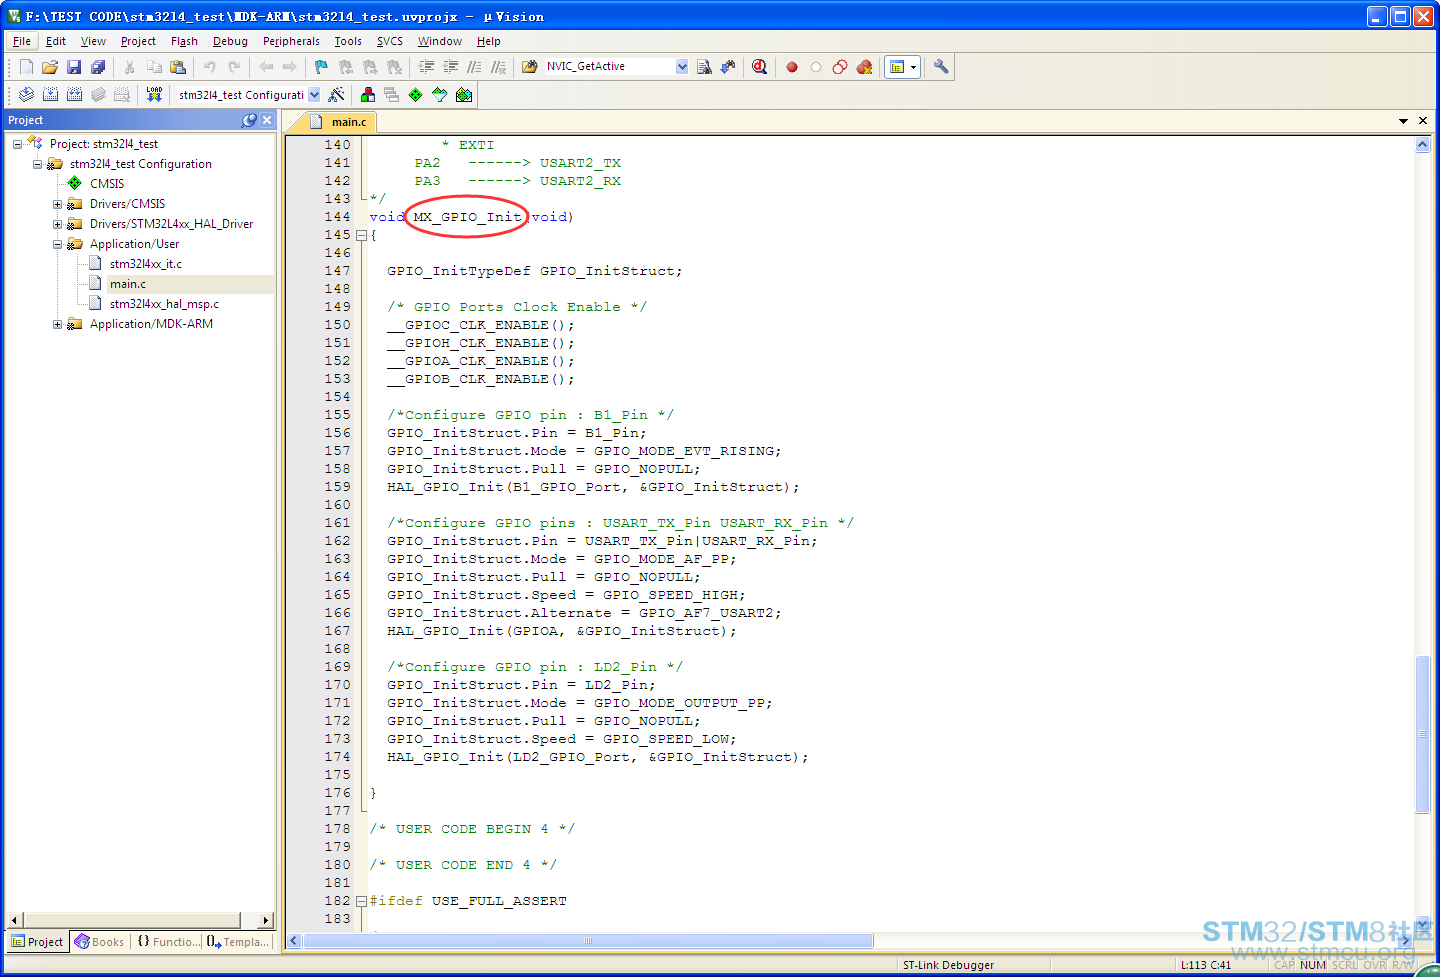Click the Disable All Breakpoints icon

tap(840, 67)
